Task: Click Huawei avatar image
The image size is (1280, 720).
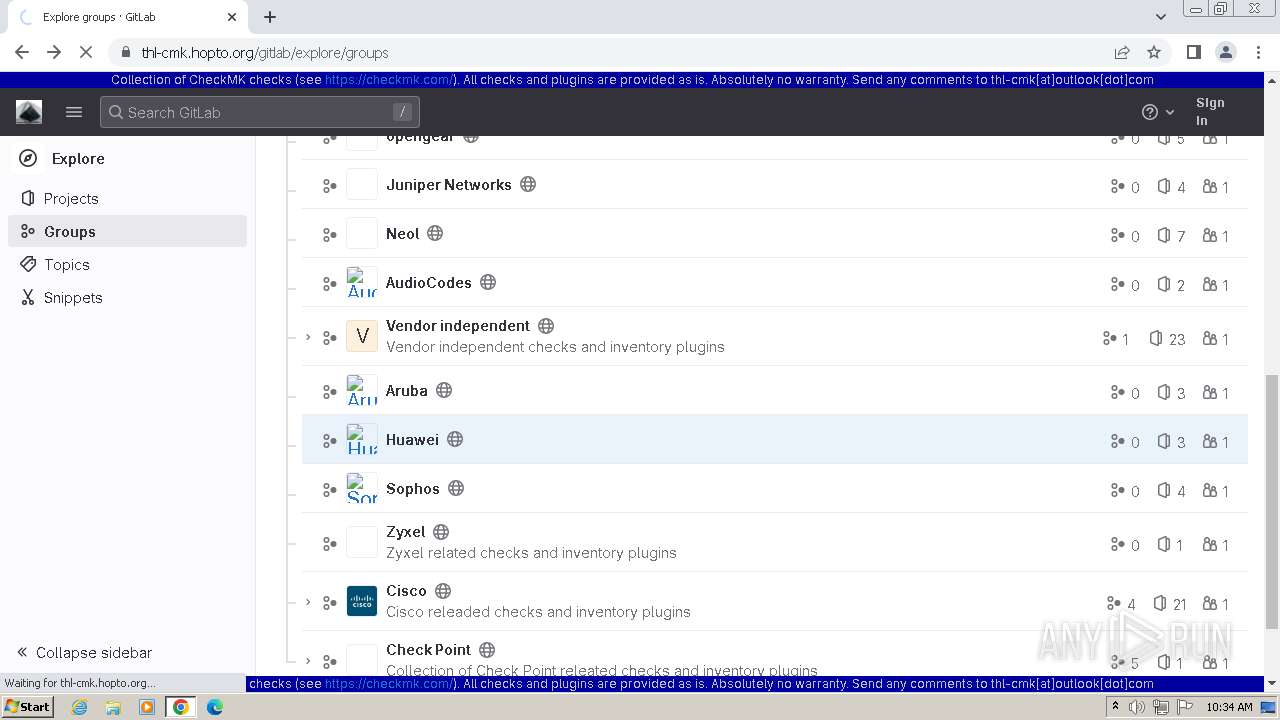Action: [362, 439]
